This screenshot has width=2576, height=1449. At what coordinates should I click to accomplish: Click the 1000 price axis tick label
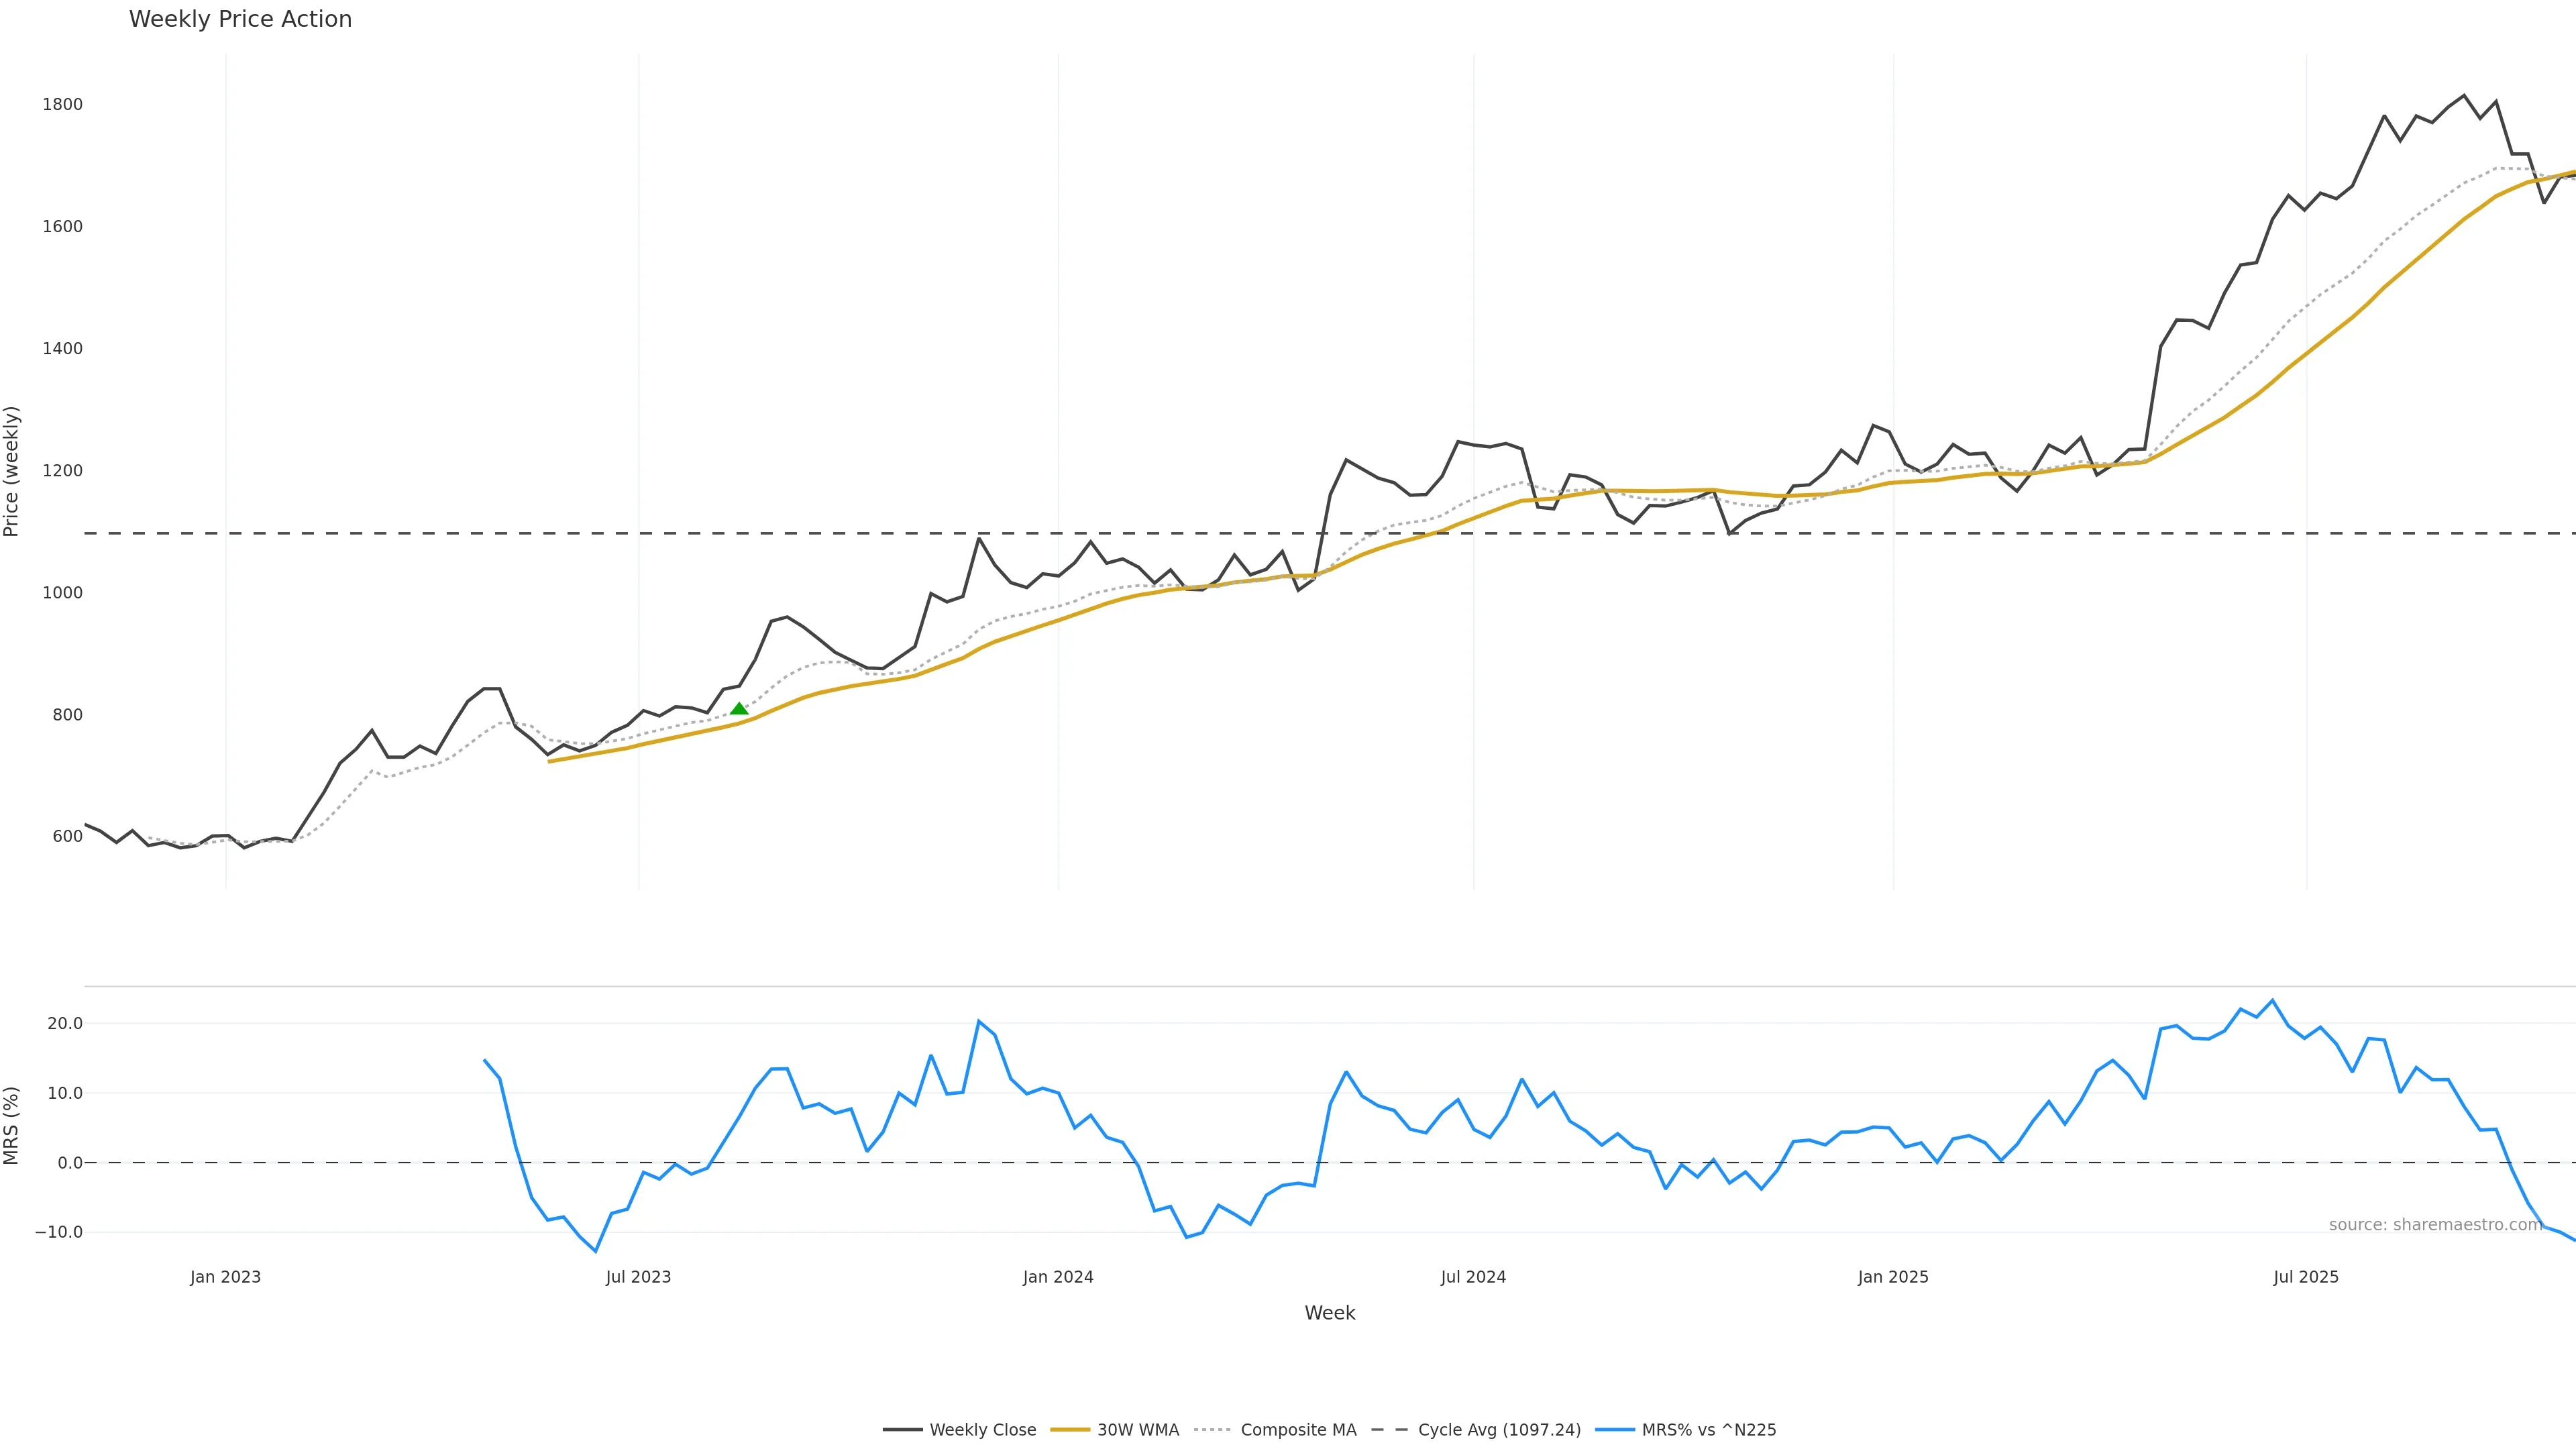(x=62, y=593)
